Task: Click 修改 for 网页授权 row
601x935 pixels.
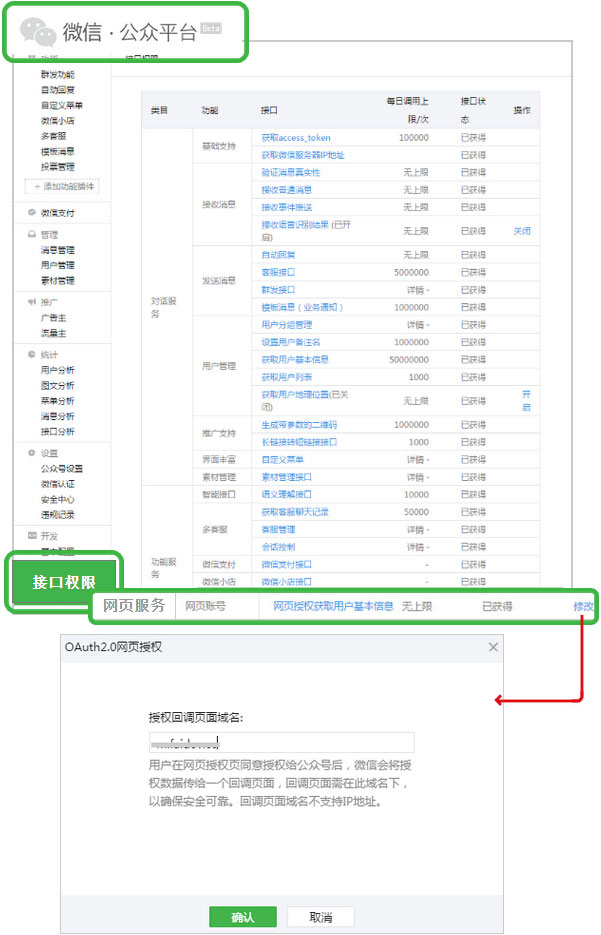Action: [583, 606]
